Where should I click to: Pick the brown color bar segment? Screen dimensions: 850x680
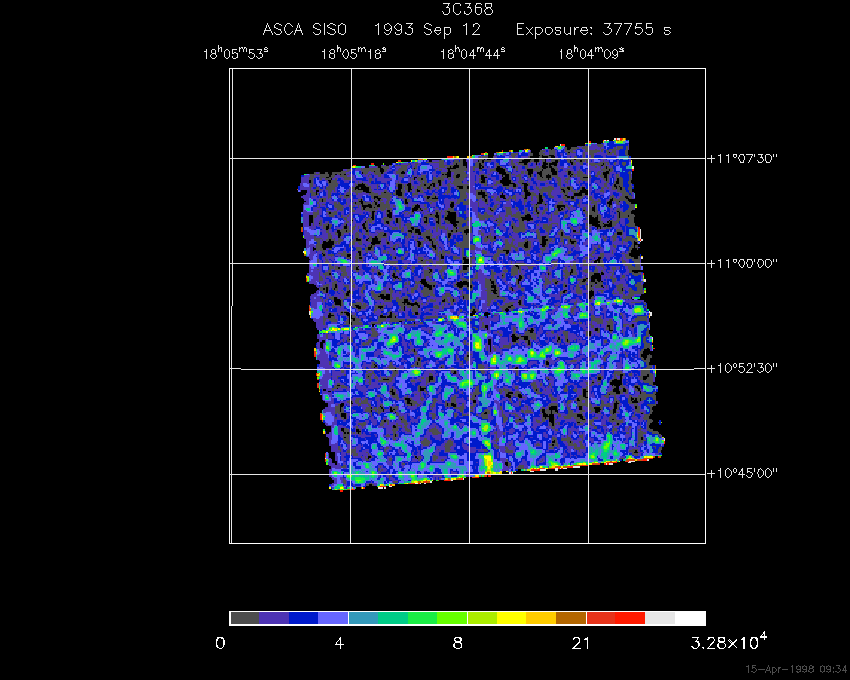click(571, 618)
